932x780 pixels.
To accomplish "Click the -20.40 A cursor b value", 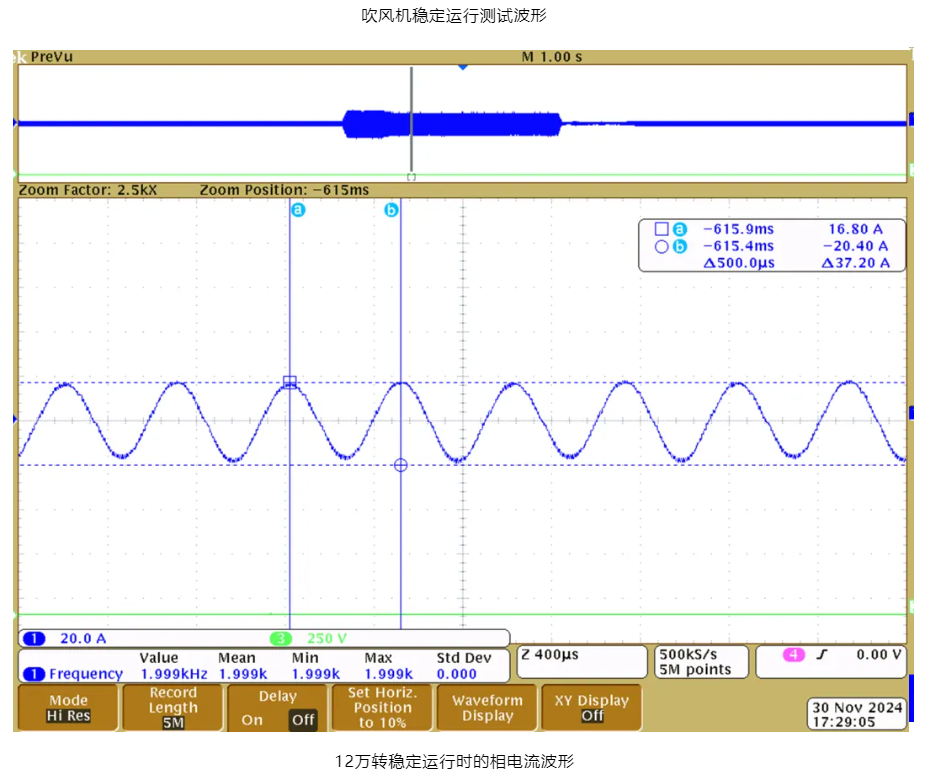I will [855, 246].
